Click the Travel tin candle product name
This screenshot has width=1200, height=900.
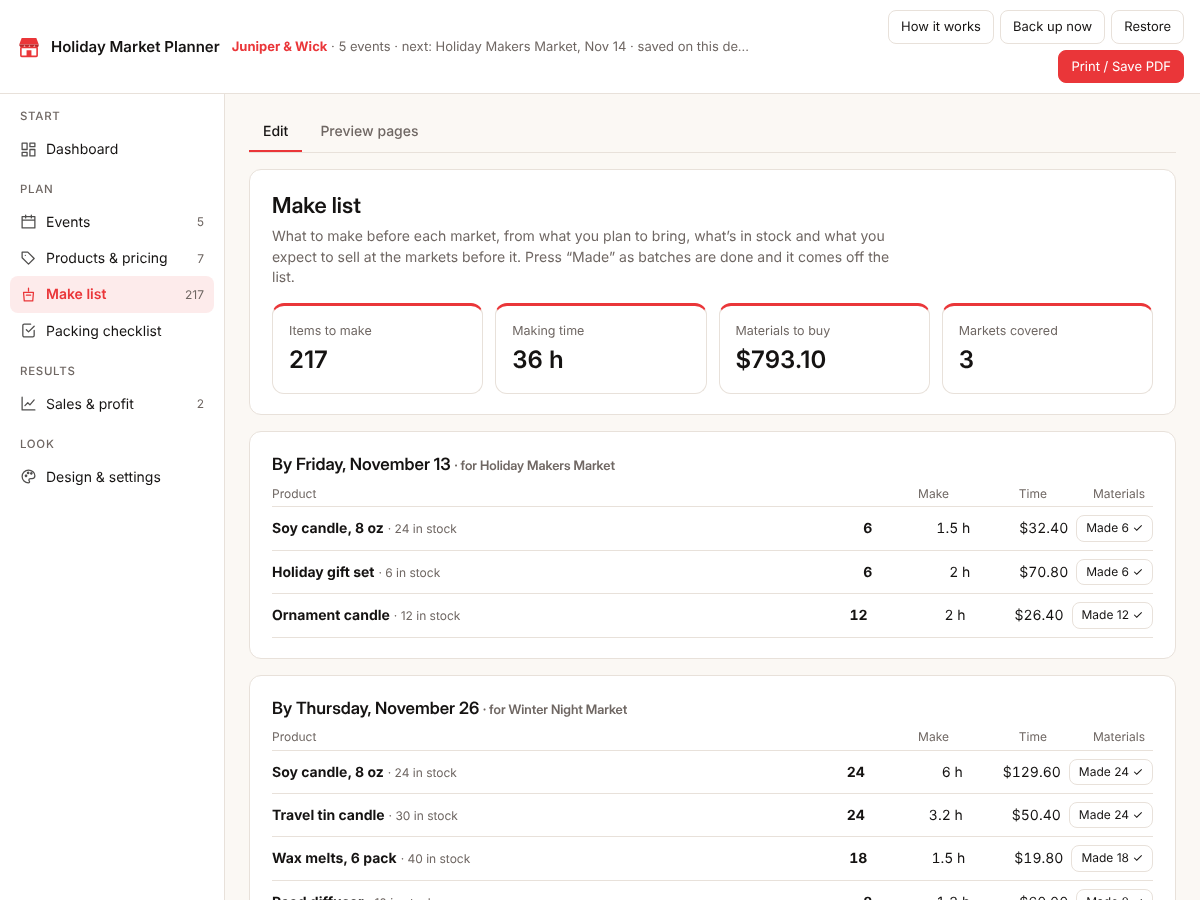328,815
